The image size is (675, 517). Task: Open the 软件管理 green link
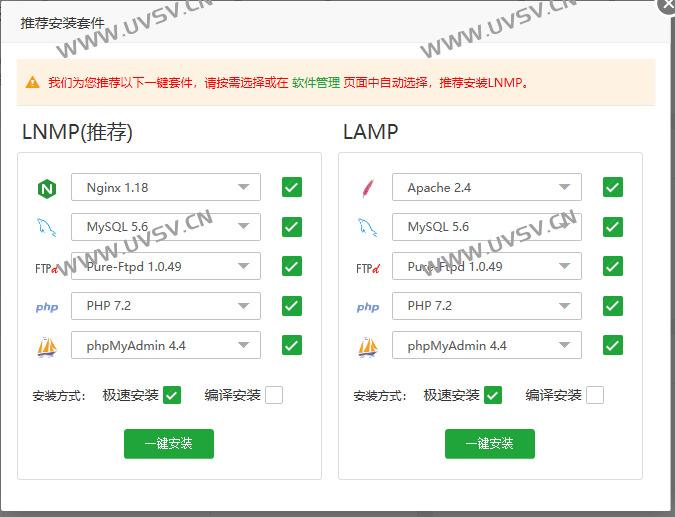click(316, 83)
